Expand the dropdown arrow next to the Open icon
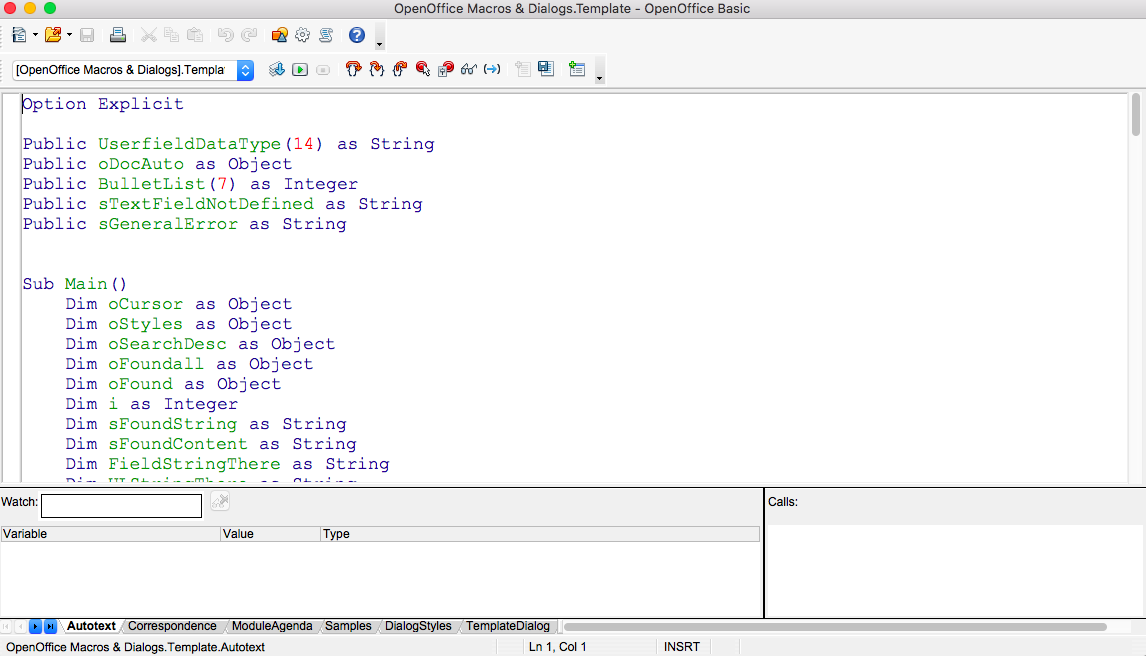The image size is (1146, 656). coord(70,35)
